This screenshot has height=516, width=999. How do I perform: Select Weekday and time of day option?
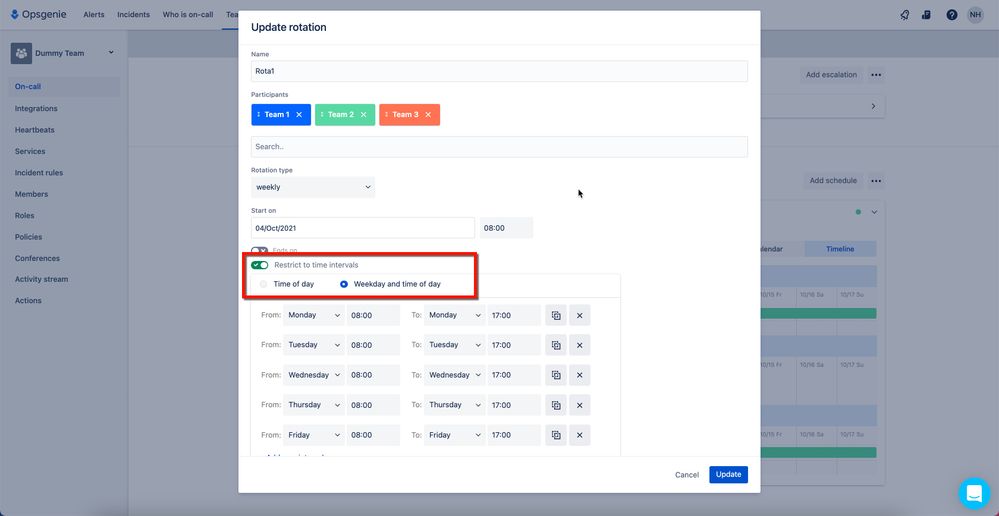click(x=344, y=284)
